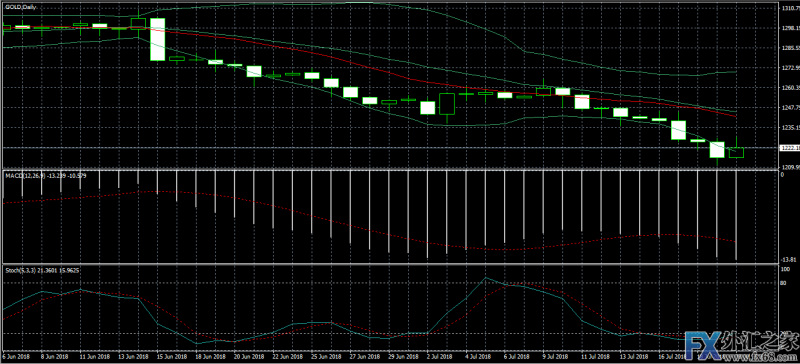Click the Stochastic 100 level label
Image resolution: width=800 pixels, height=364 pixels.
pyautogui.click(x=786, y=269)
